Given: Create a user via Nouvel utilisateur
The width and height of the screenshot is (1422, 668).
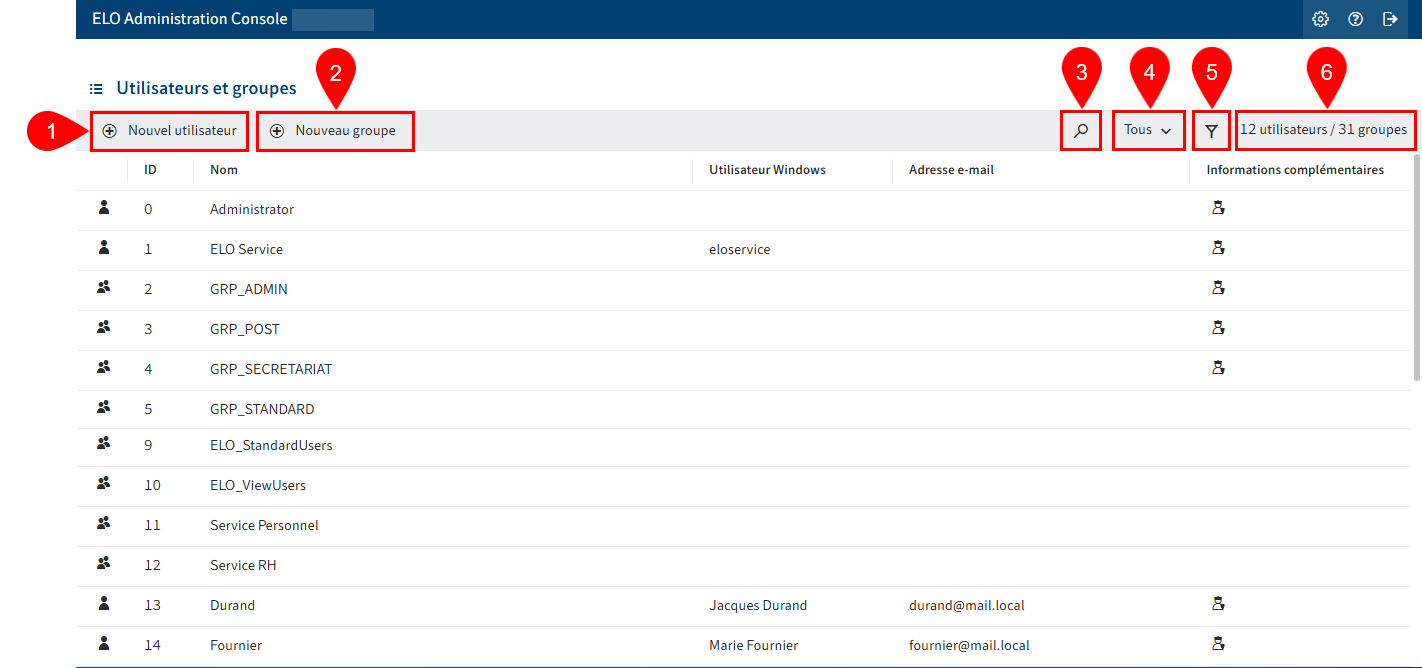Looking at the screenshot, I should tap(169, 130).
